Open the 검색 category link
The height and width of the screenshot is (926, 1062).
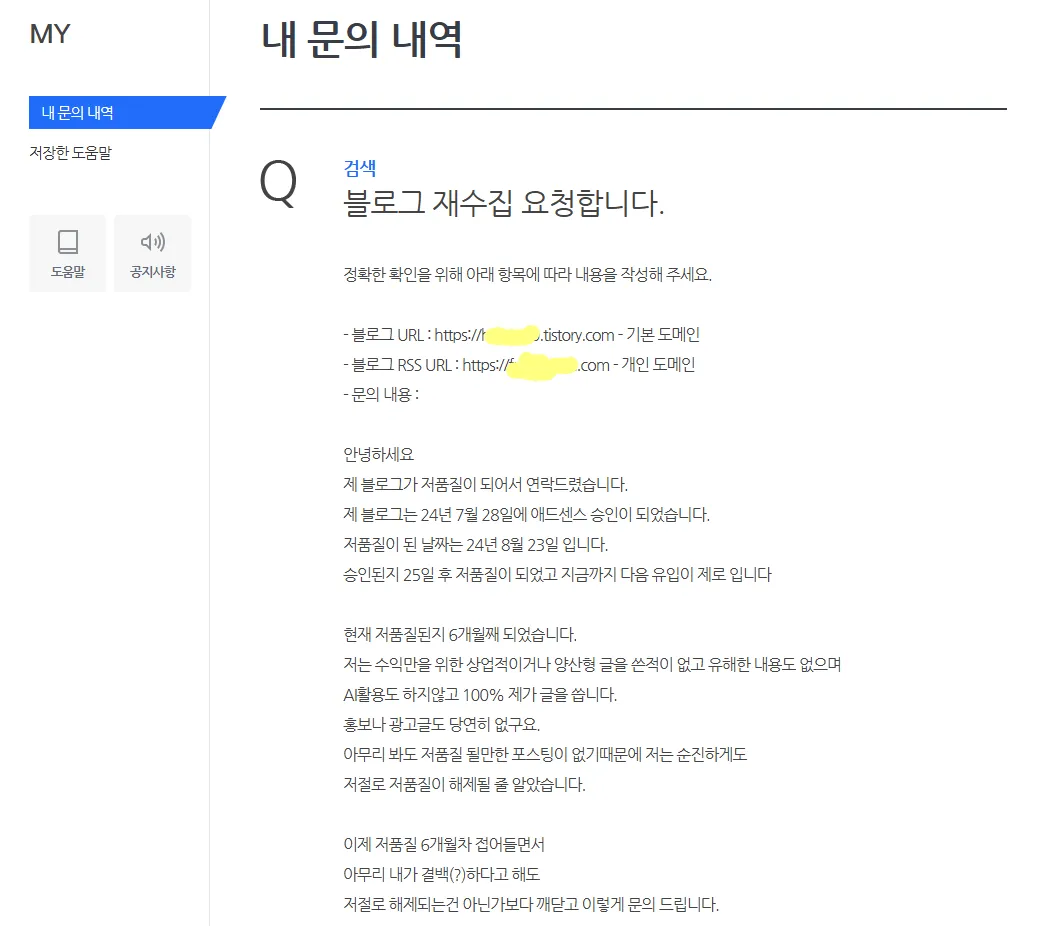357,168
